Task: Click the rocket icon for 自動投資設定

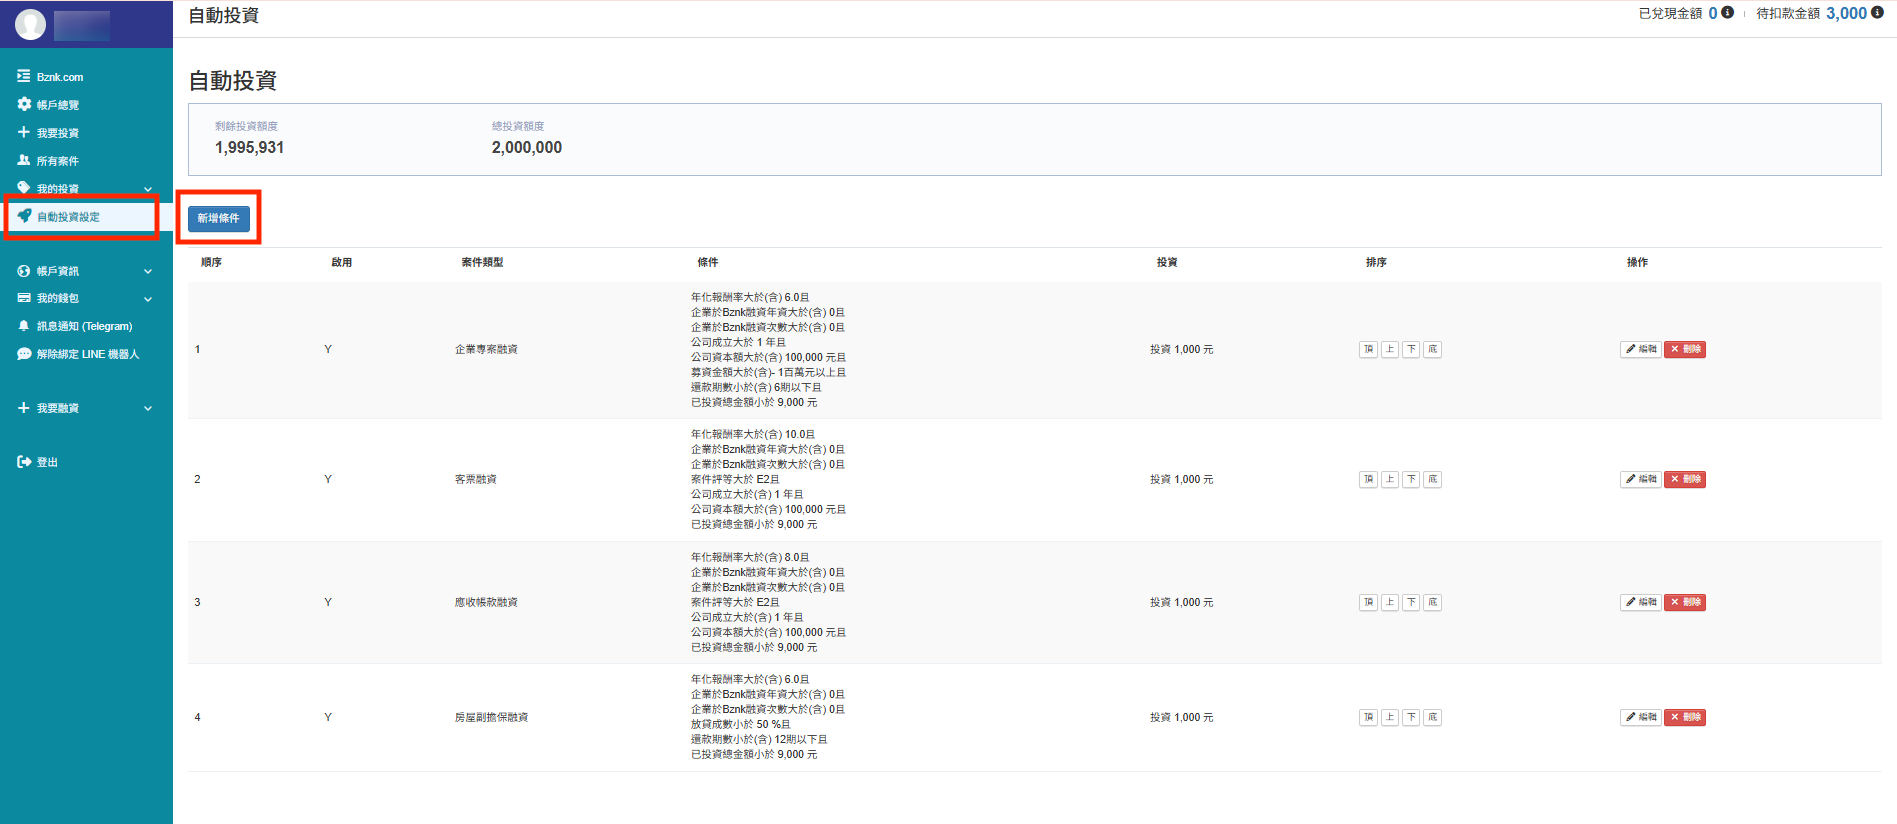Action: tap(24, 216)
